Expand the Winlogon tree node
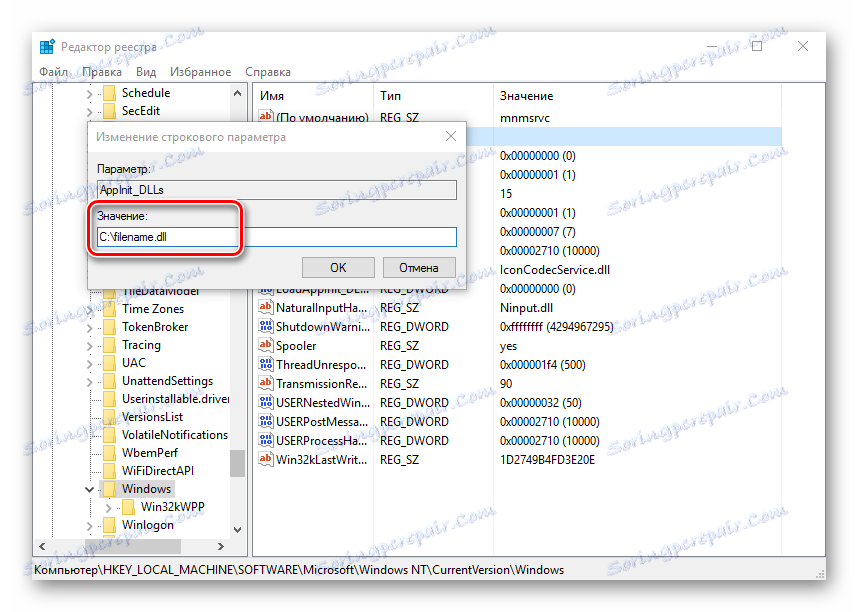858x612 pixels. click(x=90, y=526)
